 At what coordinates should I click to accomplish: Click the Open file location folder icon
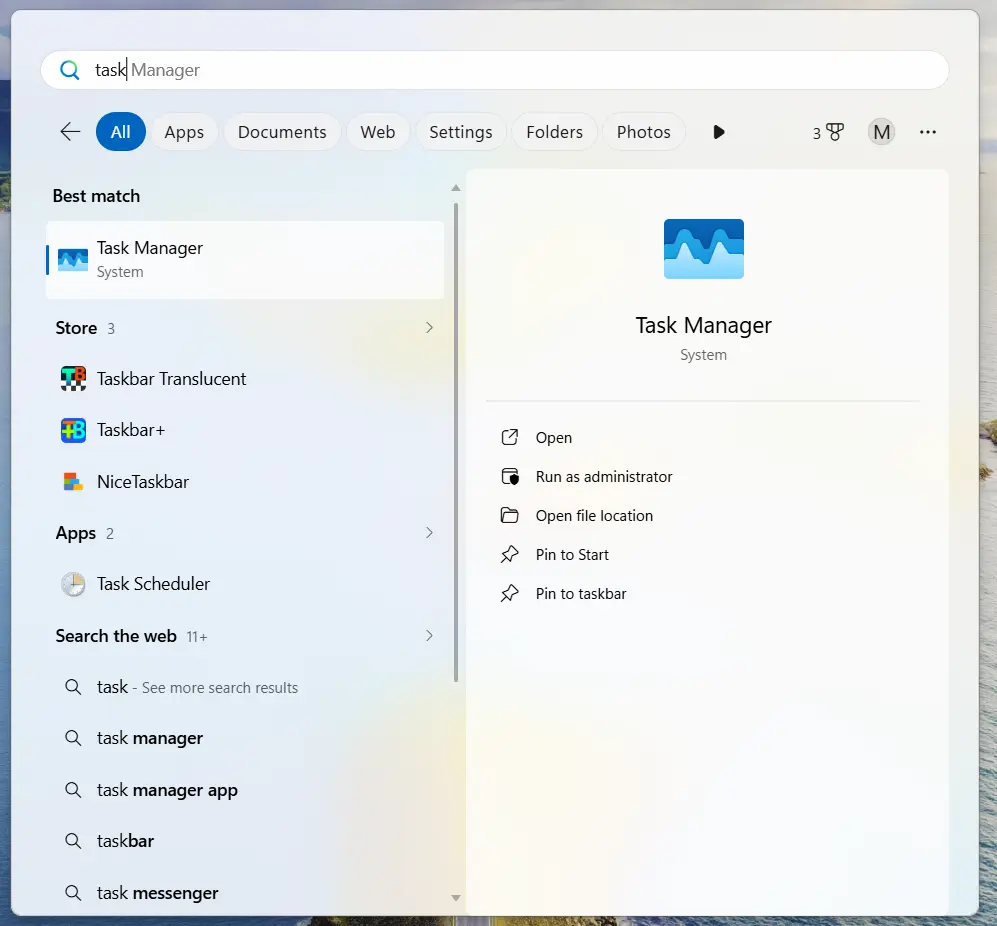pos(509,515)
